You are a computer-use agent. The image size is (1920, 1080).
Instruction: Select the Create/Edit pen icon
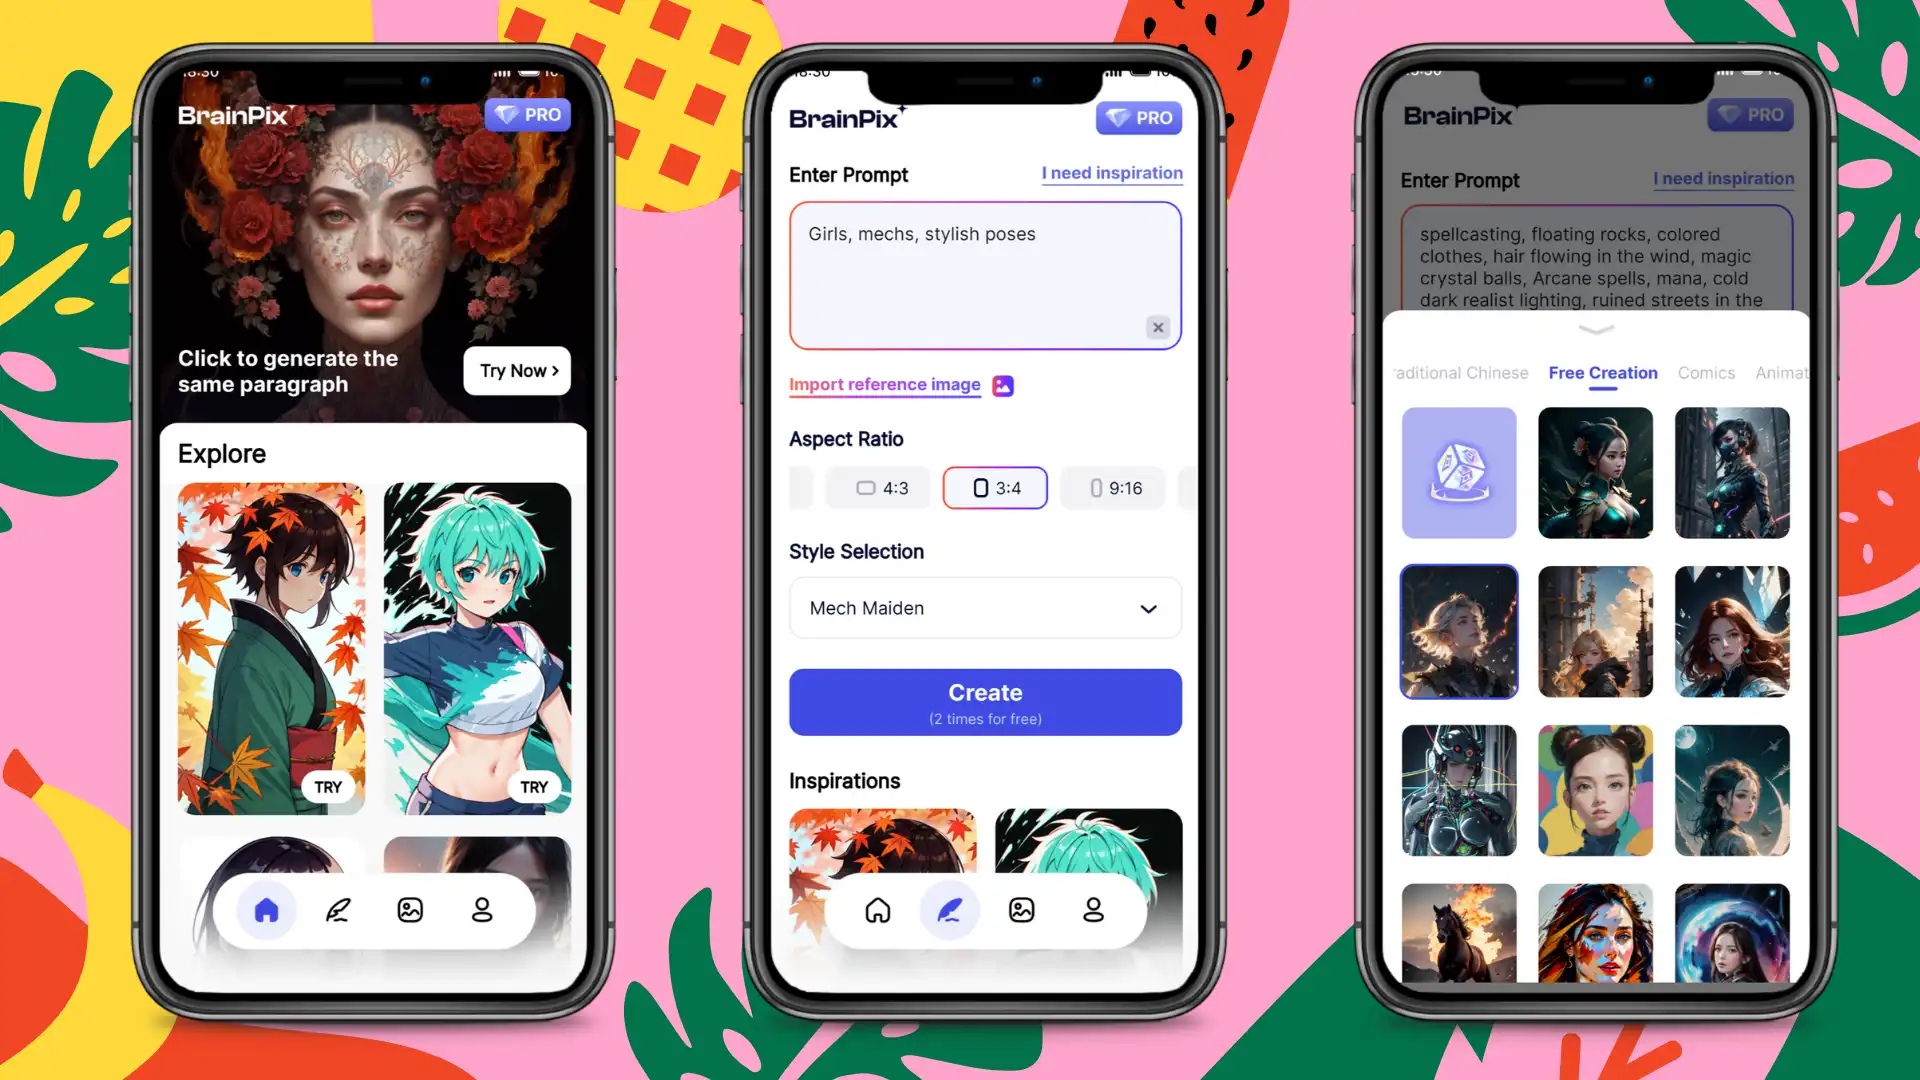tap(949, 910)
